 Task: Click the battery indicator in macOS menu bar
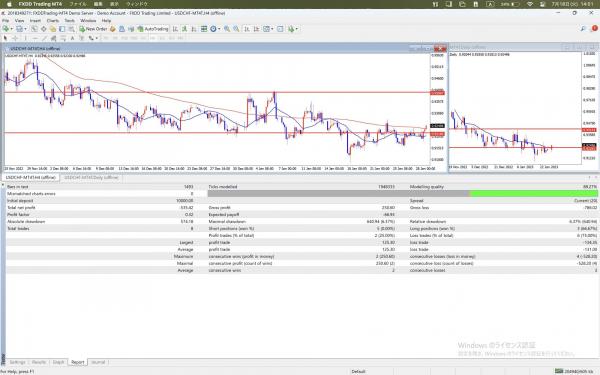510,4
